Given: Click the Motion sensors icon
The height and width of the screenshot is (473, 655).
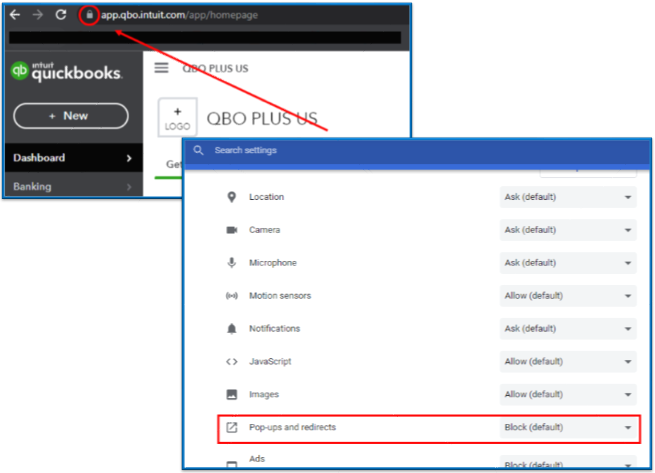Looking at the screenshot, I should [231, 295].
